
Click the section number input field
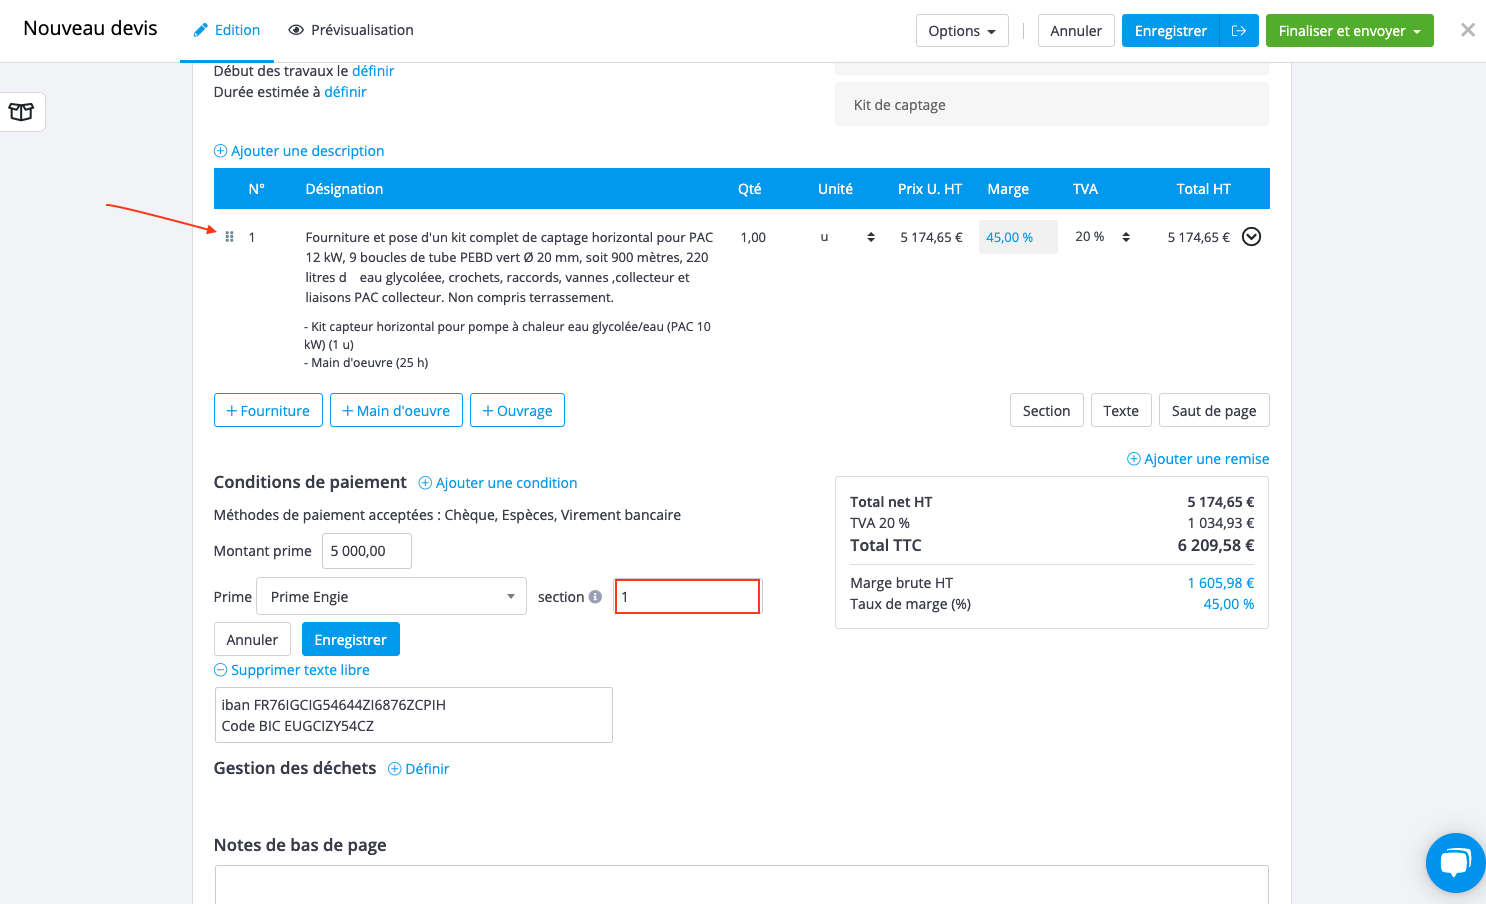pos(687,597)
